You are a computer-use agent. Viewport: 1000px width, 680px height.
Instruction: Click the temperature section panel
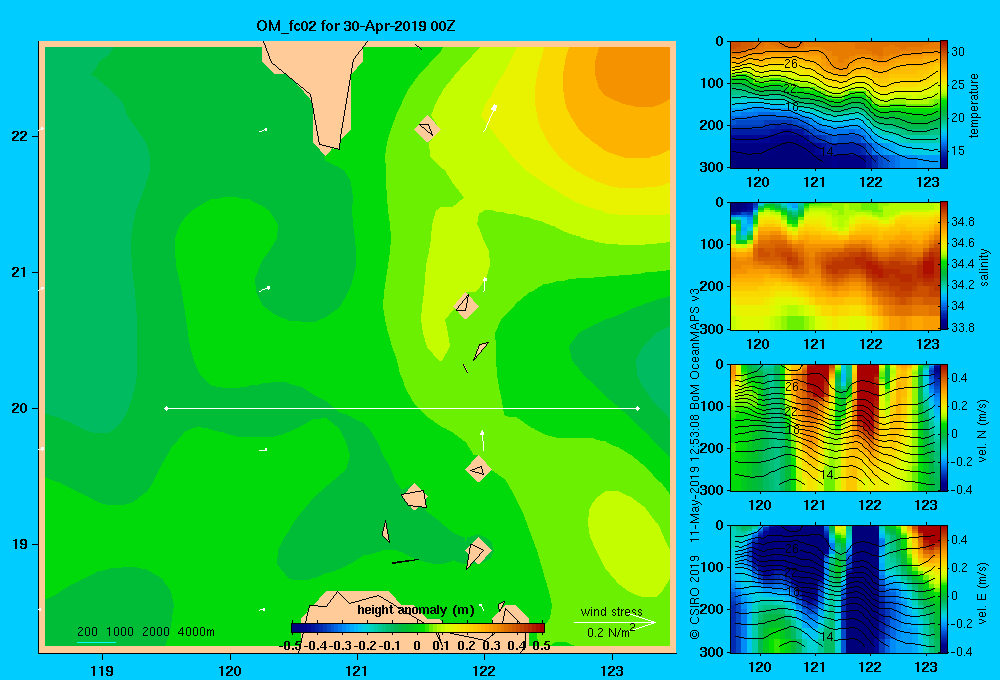pos(835,105)
